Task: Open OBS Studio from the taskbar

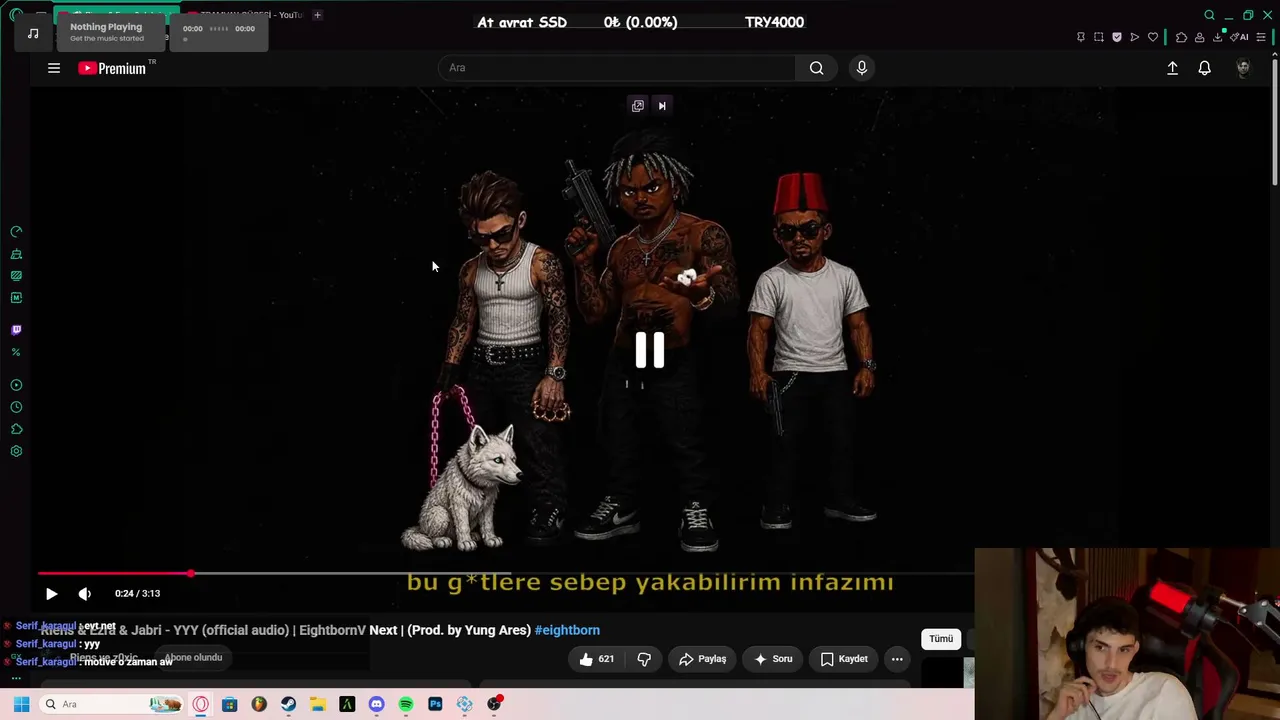Action: pyautogui.click(x=494, y=704)
